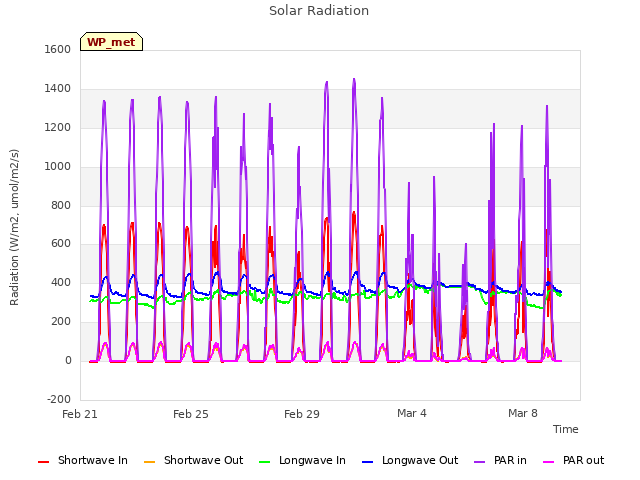This screenshot has width=640, height=480.
Task: Click the 1200 y-axis tick label
Action: [x=58, y=127]
